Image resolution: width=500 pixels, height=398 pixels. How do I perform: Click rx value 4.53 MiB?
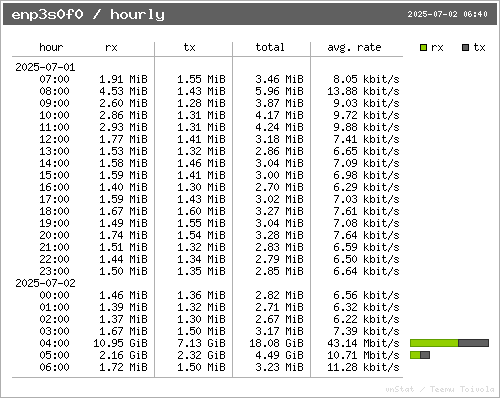[123, 91]
